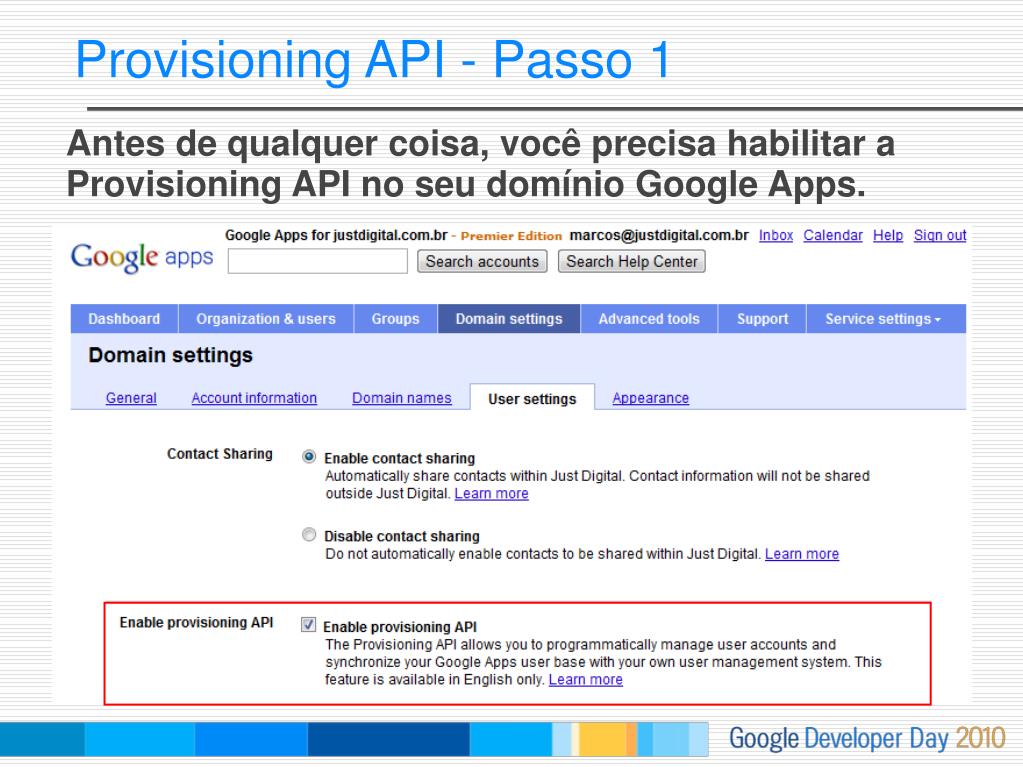This screenshot has width=1023, height=767.
Task: Click the Google apps logo
Action: click(142, 257)
